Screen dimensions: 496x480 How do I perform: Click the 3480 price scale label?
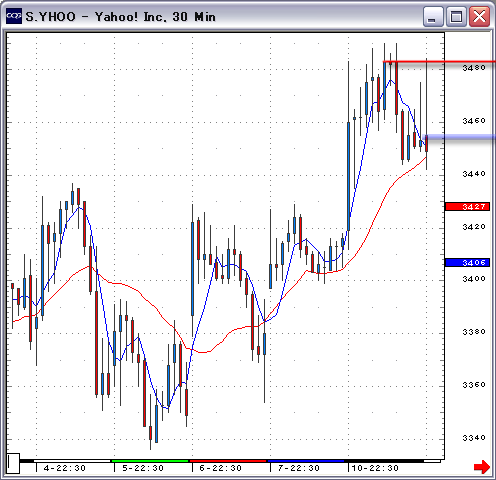(474, 68)
